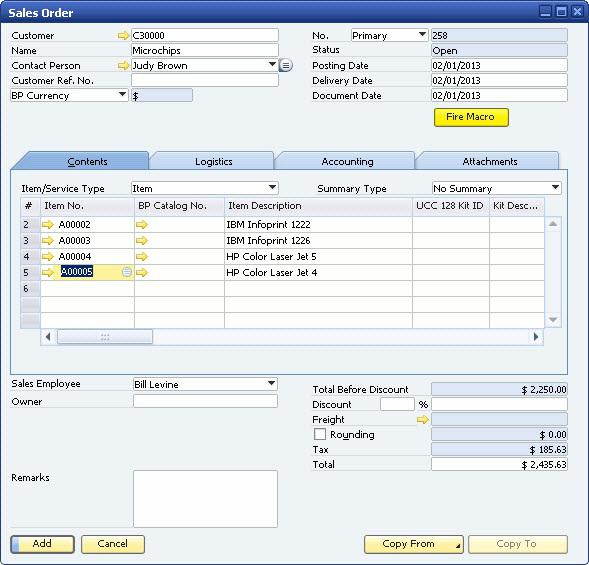The height and width of the screenshot is (565, 589).
Task: Click the Copy From button
Action: point(414,544)
